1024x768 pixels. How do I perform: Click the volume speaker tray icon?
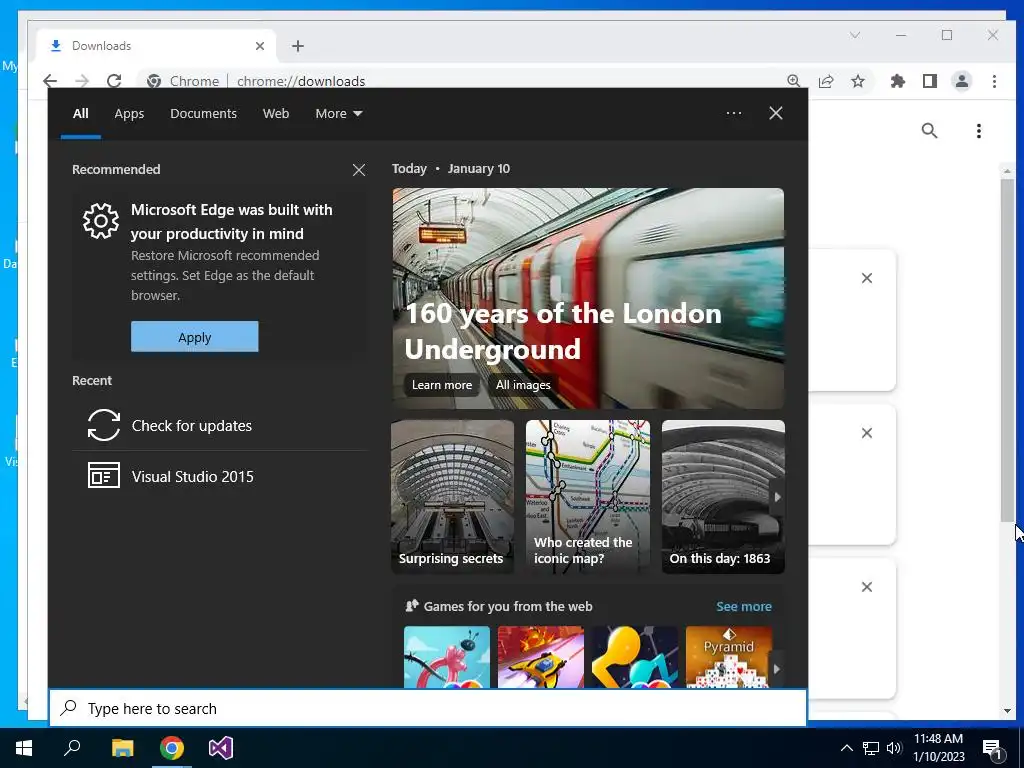pyautogui.click(x=894, y=748)
